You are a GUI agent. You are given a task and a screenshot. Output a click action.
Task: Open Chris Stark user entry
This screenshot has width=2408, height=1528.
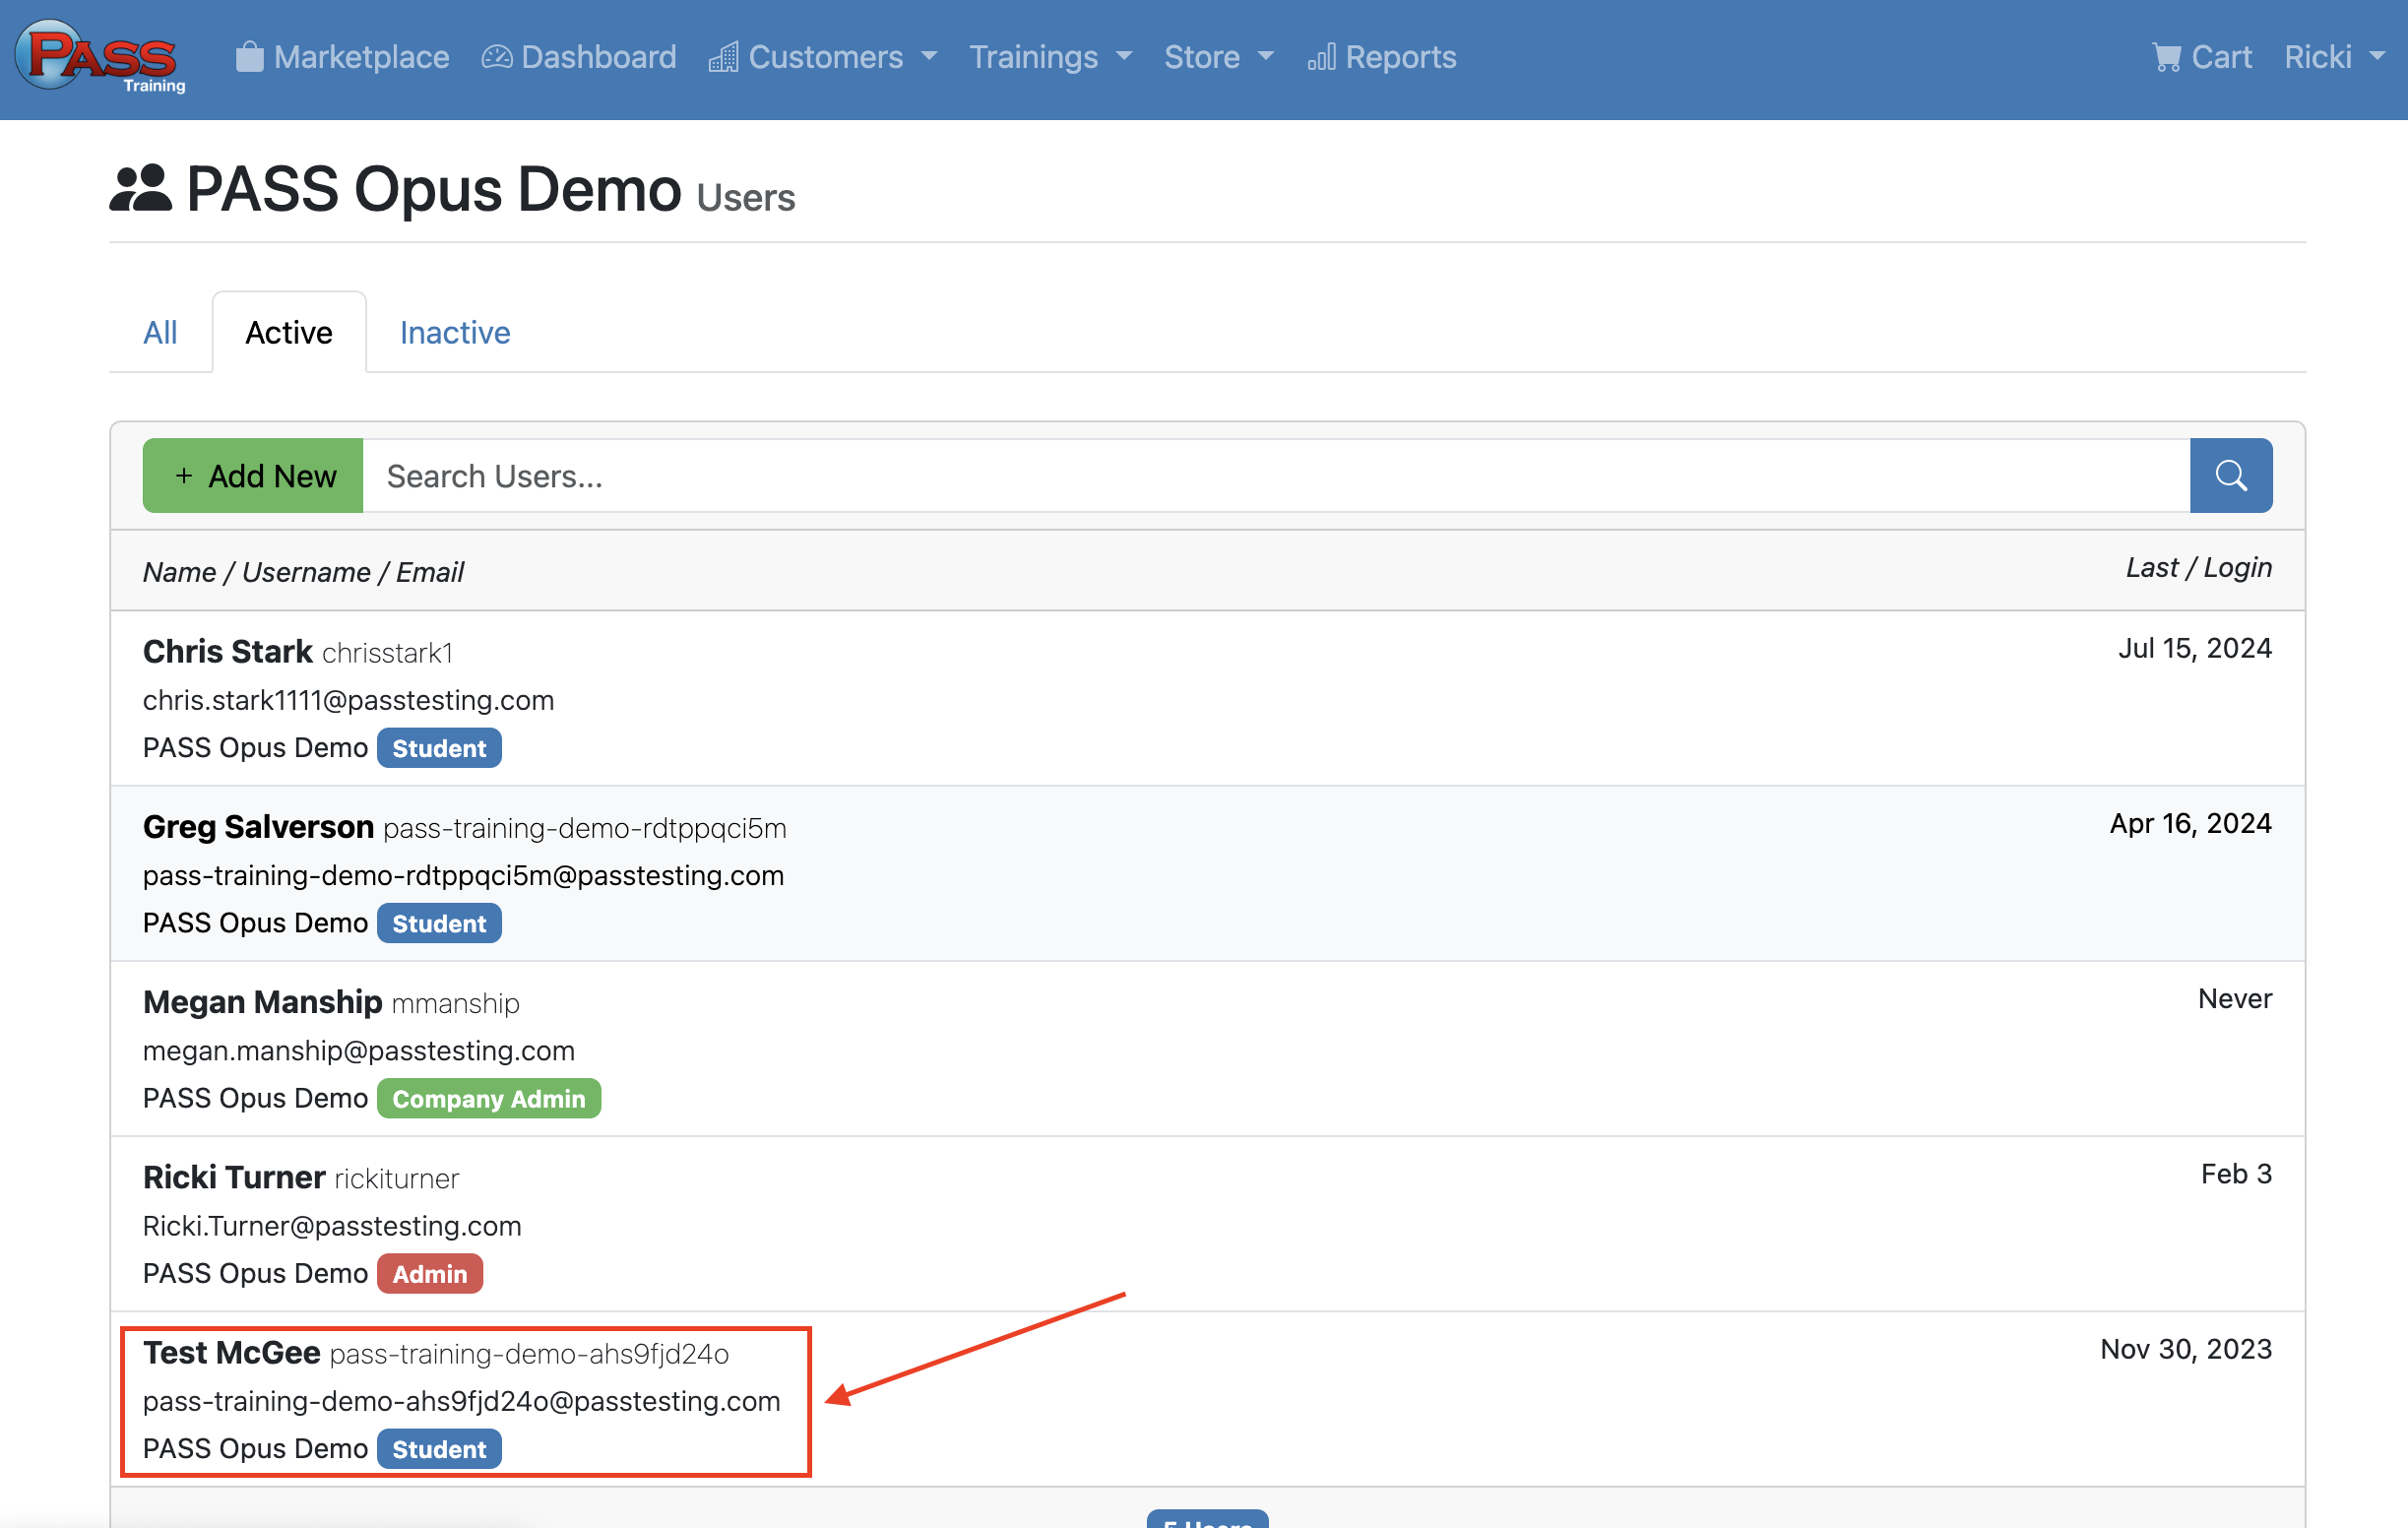[227, 652]
